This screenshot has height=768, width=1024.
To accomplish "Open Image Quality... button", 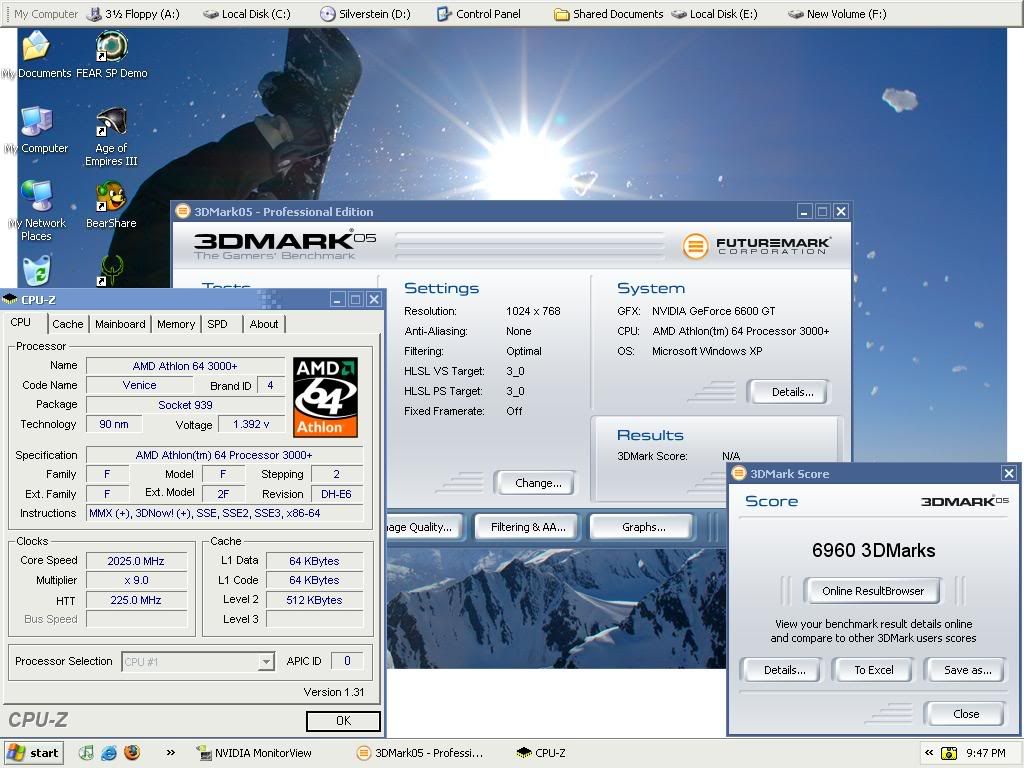I will (x=423, y=527).
